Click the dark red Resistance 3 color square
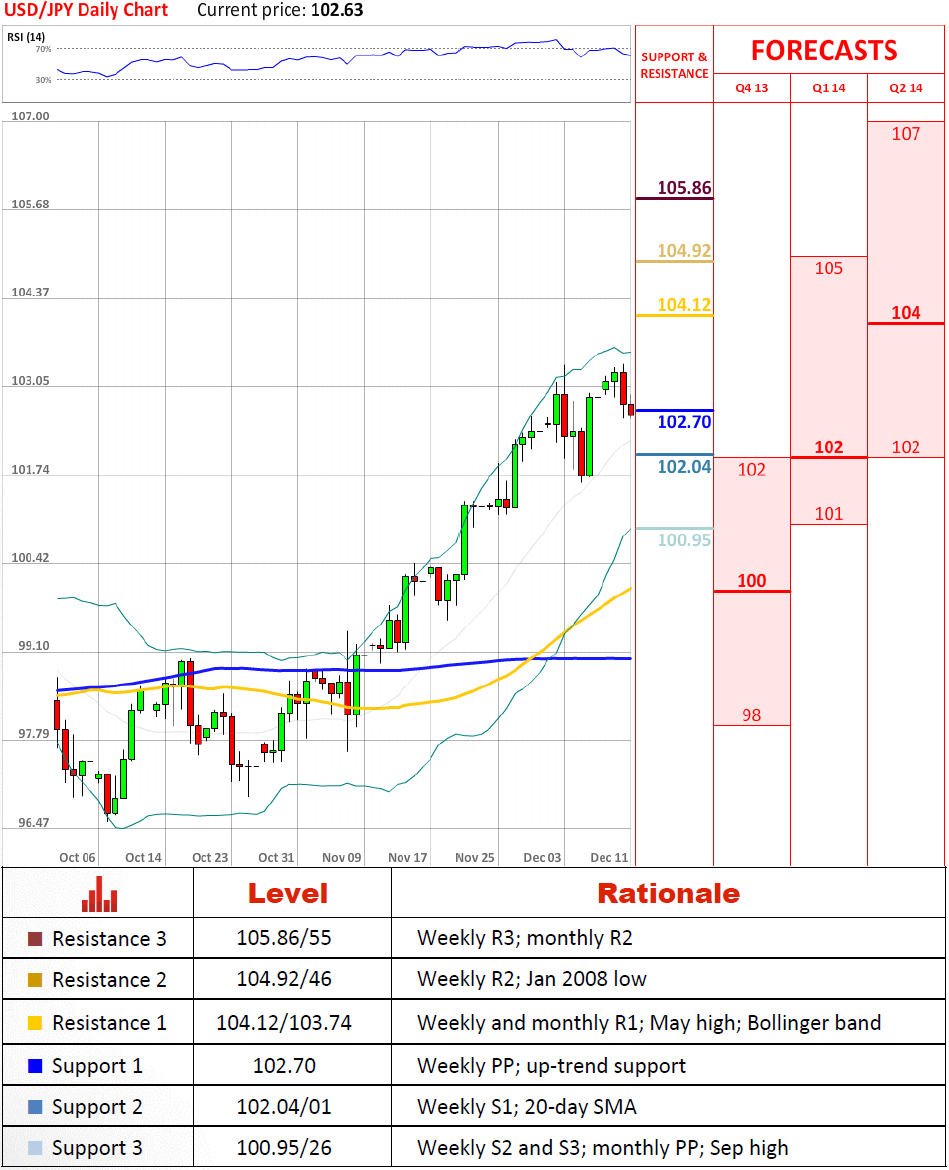The image size is (949, 1170). point(36,939)
